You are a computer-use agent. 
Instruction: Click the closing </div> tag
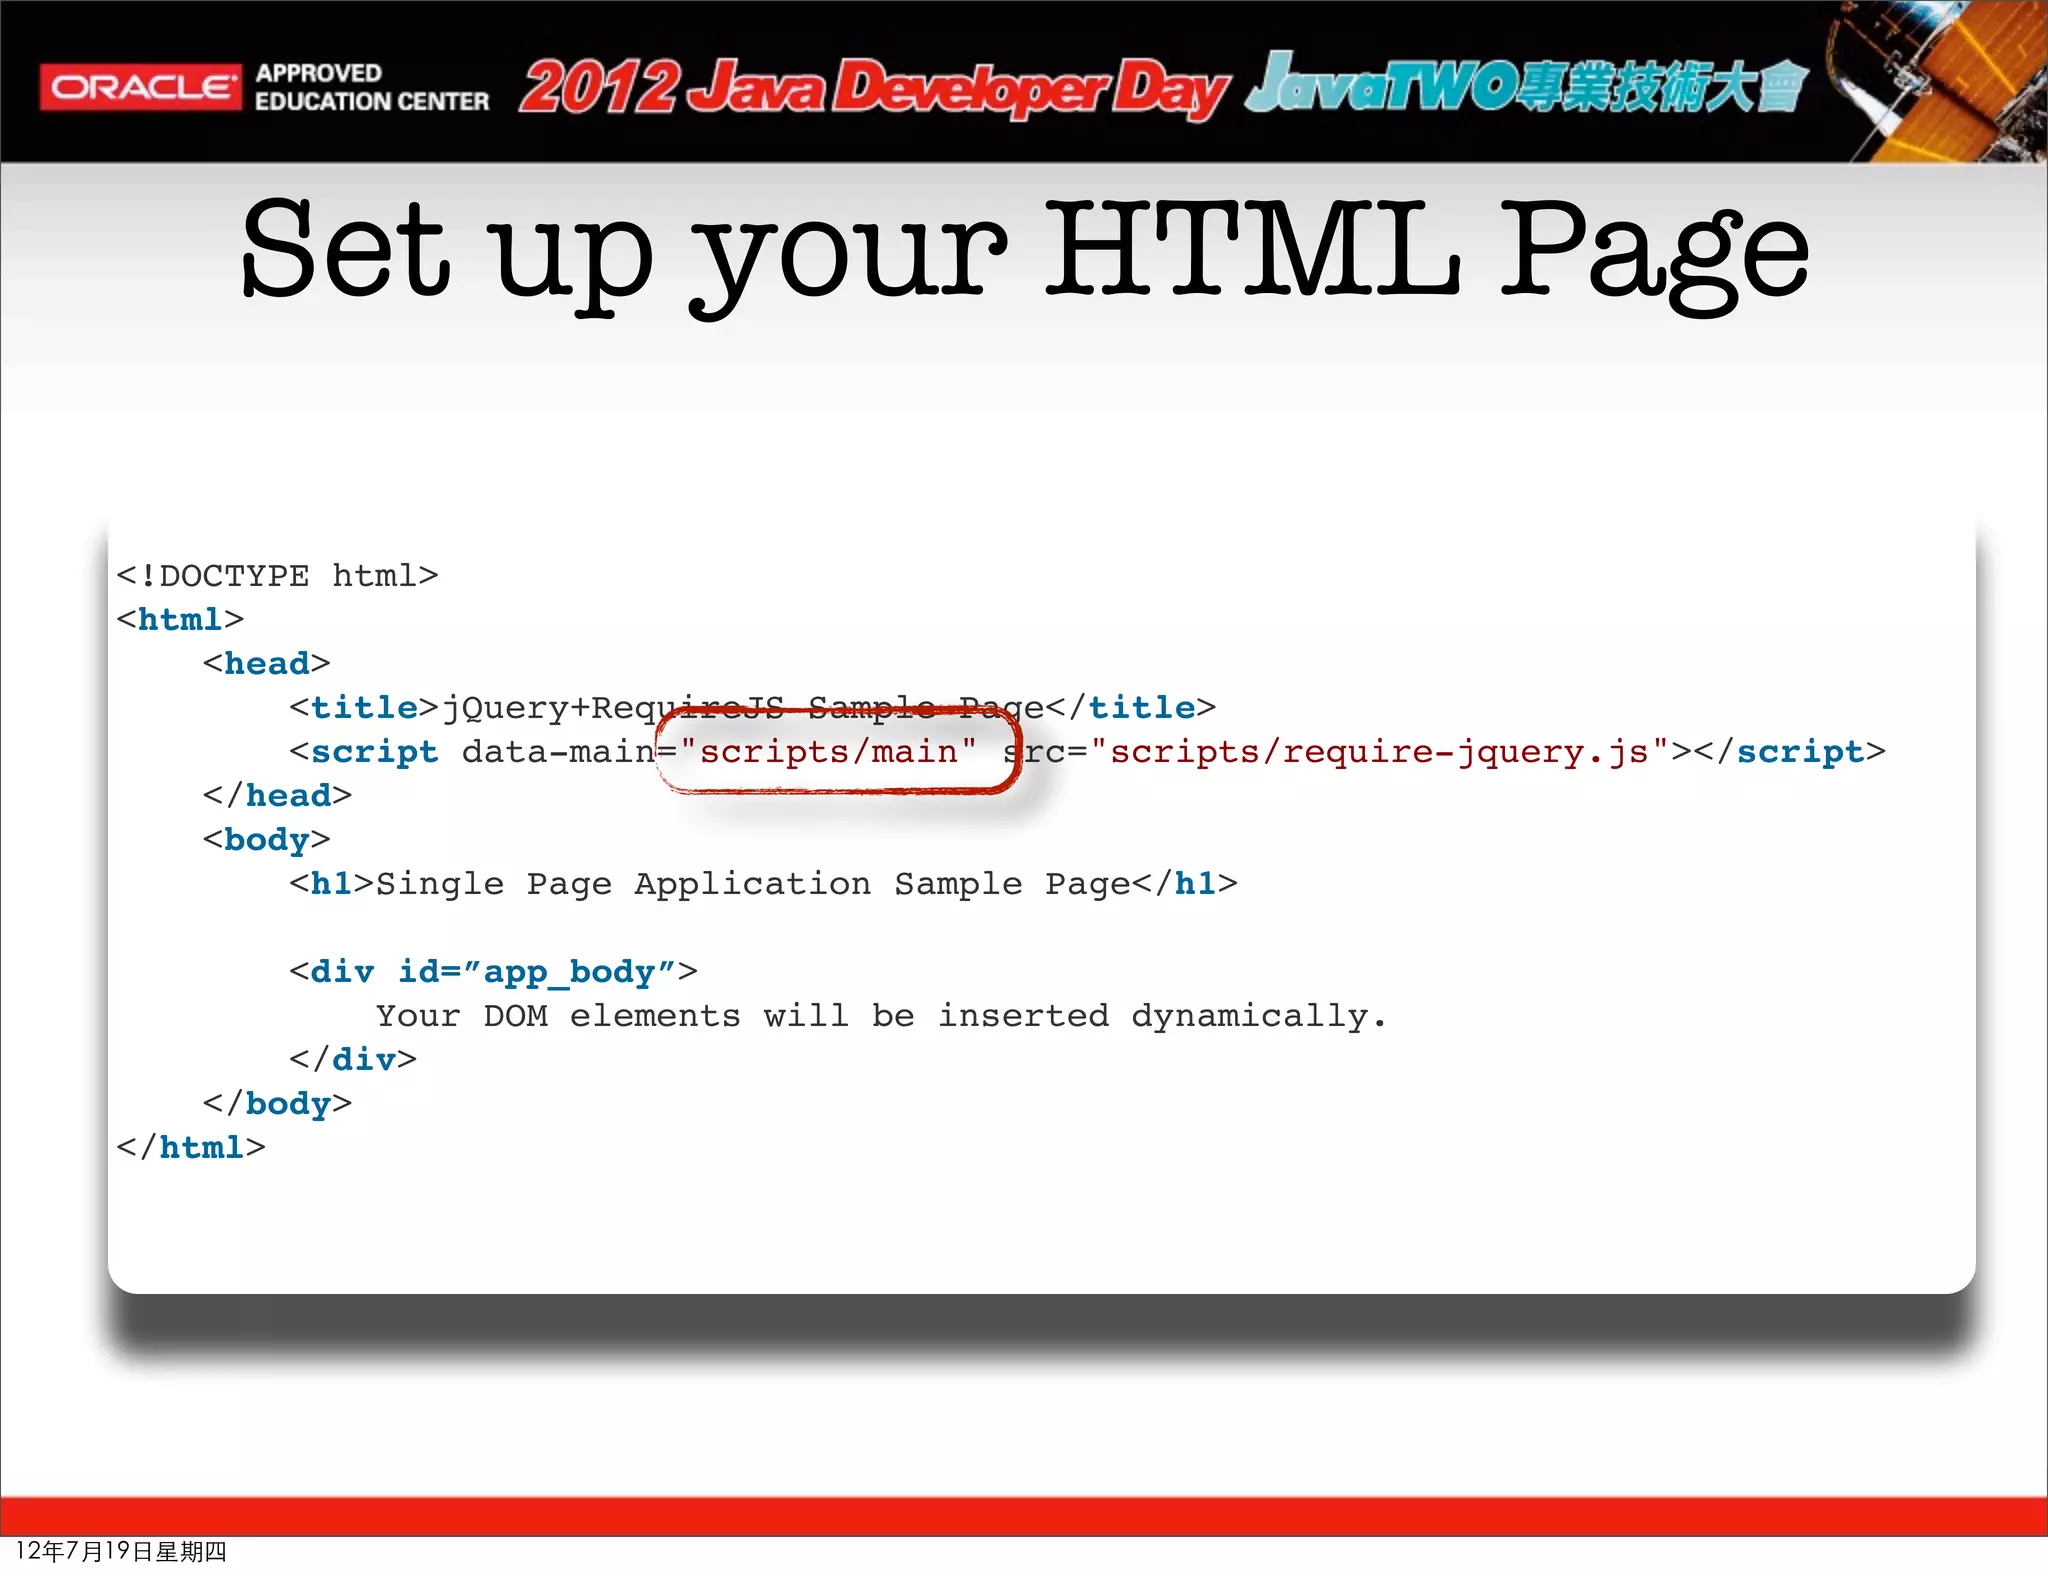(x=352, y=1060)
